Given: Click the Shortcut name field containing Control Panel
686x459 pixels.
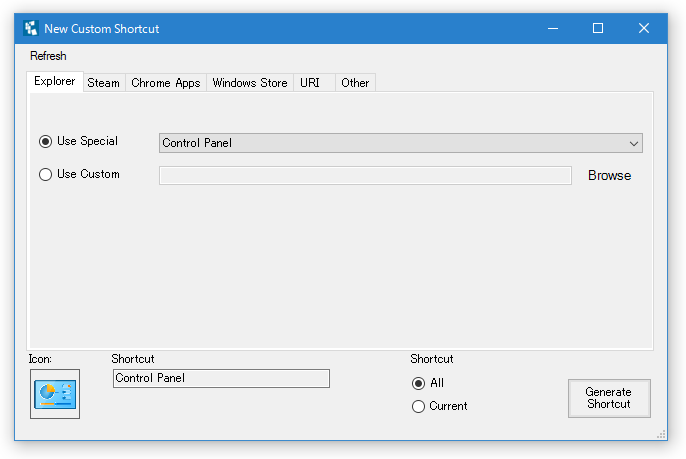Looking at the screenshot, I should (x=221, y=378).
